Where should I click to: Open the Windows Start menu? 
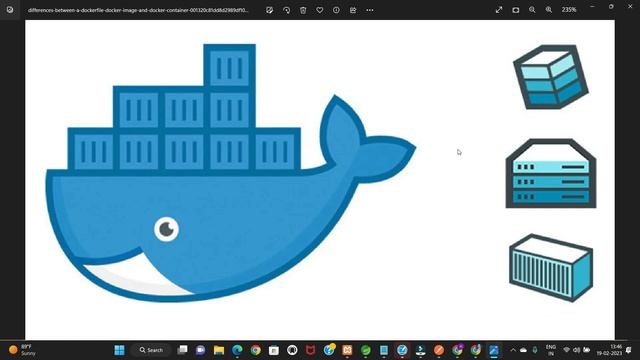coord(119,350)
